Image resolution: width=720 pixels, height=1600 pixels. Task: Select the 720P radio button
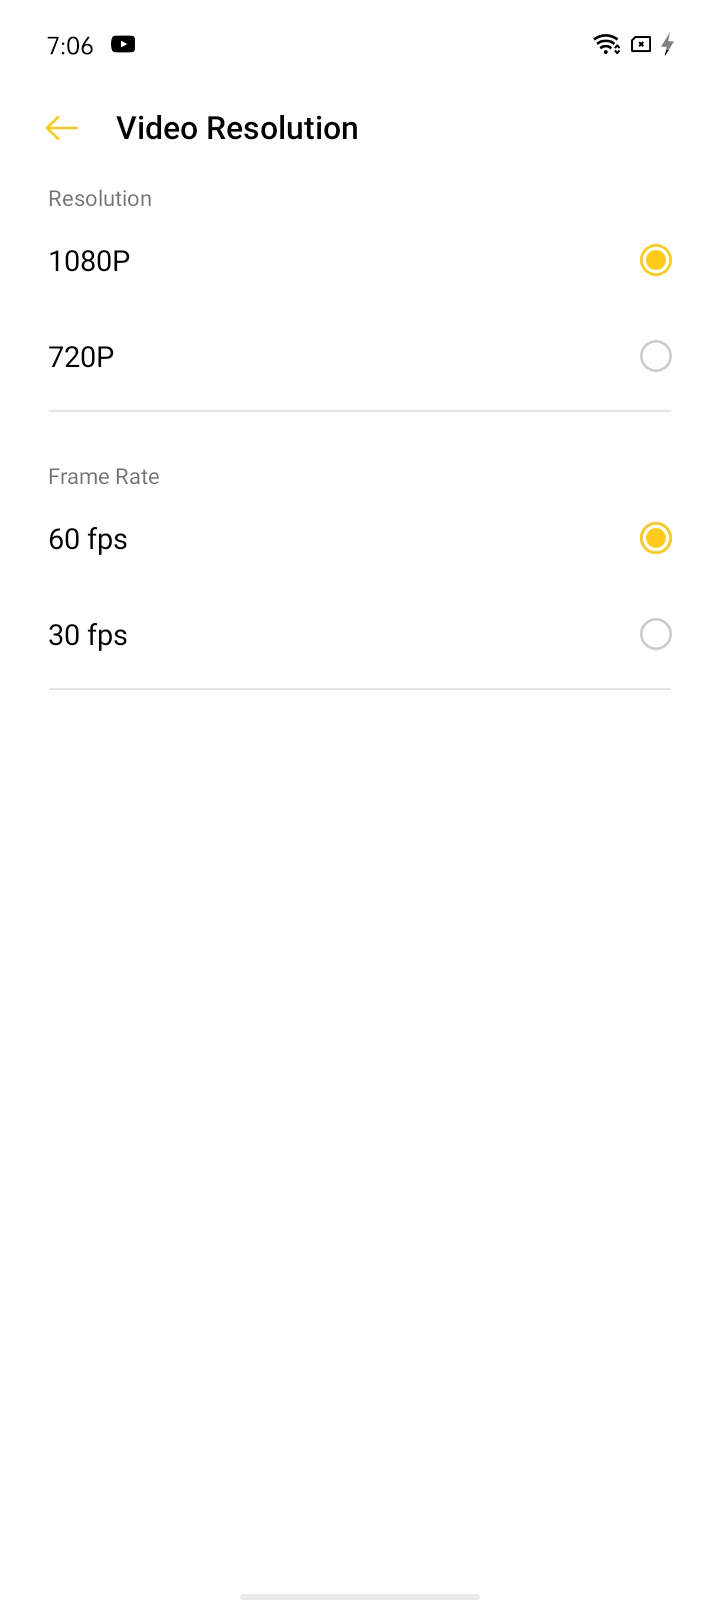[656, 356]
